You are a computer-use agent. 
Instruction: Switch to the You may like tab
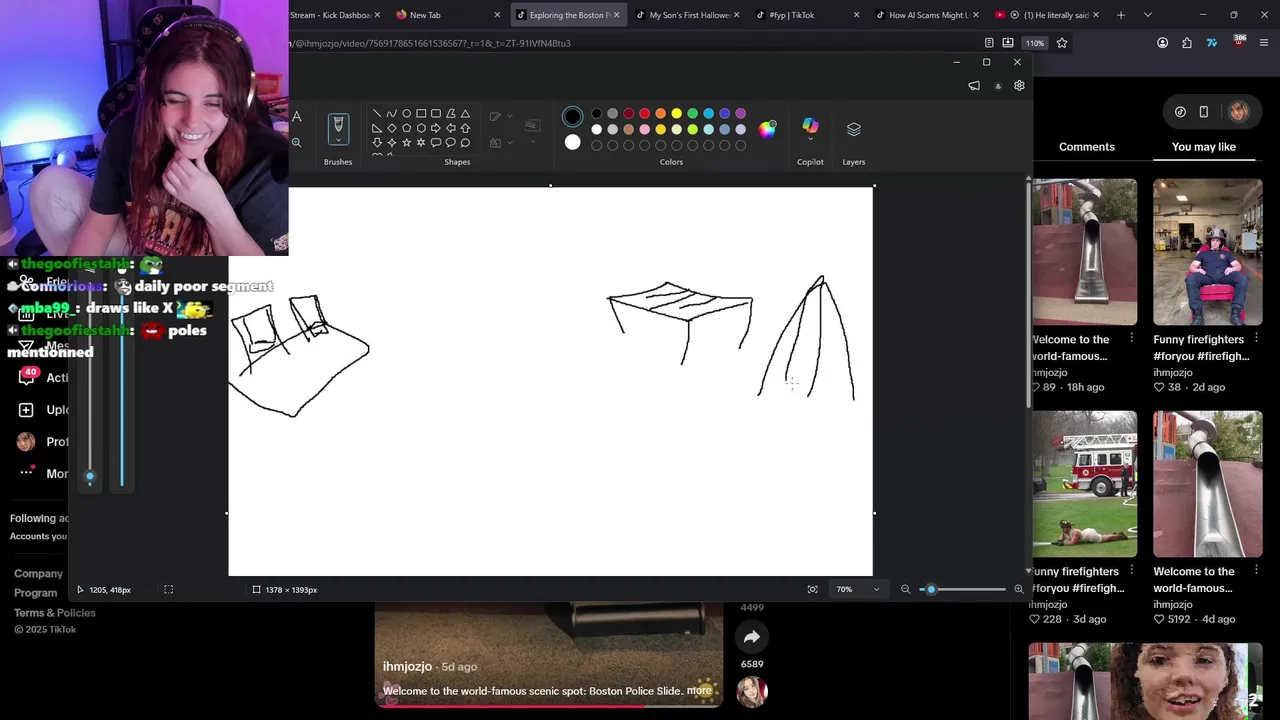(1204, 147)
